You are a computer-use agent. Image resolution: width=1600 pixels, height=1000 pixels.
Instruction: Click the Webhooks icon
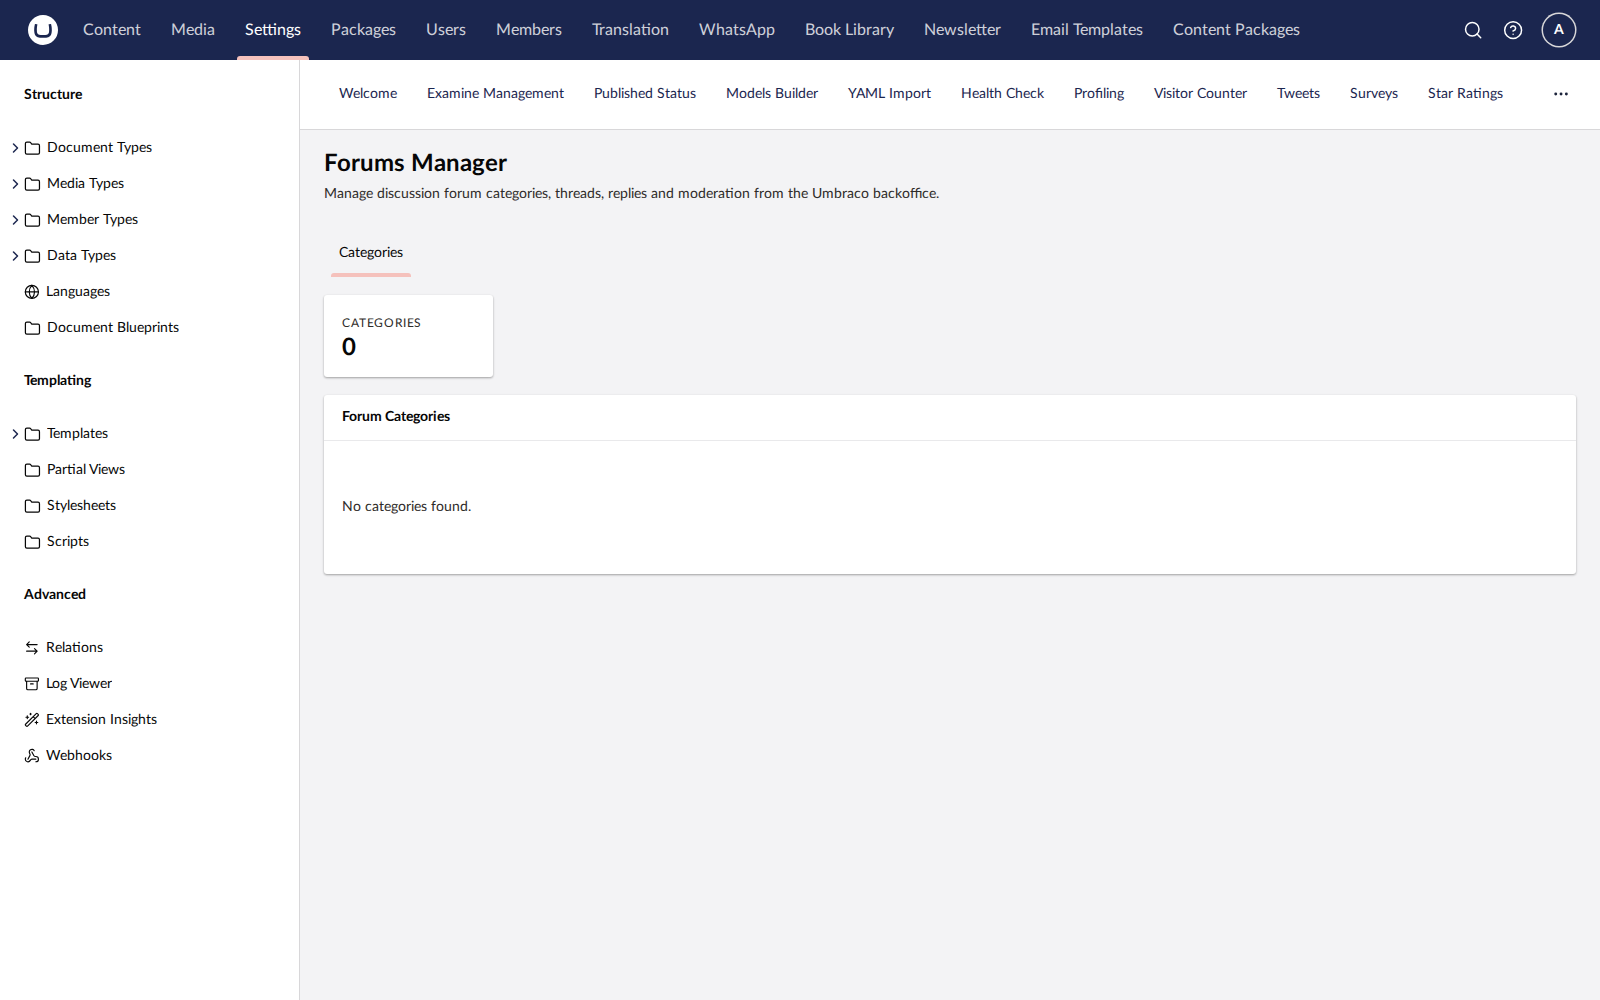tap(32, 756)
